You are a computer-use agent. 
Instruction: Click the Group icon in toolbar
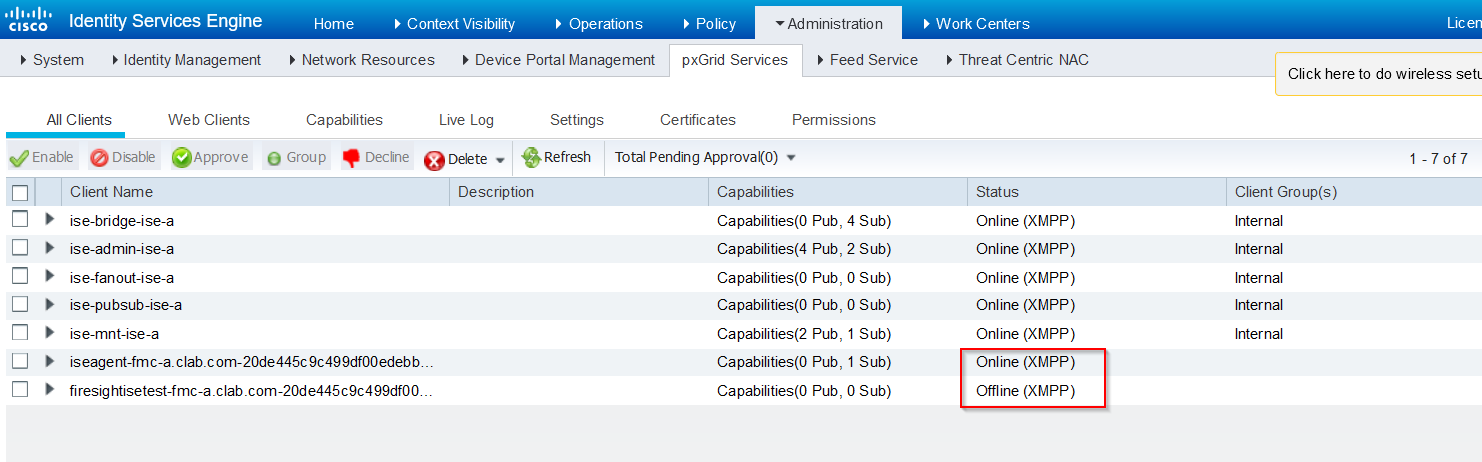coord(273,158)
